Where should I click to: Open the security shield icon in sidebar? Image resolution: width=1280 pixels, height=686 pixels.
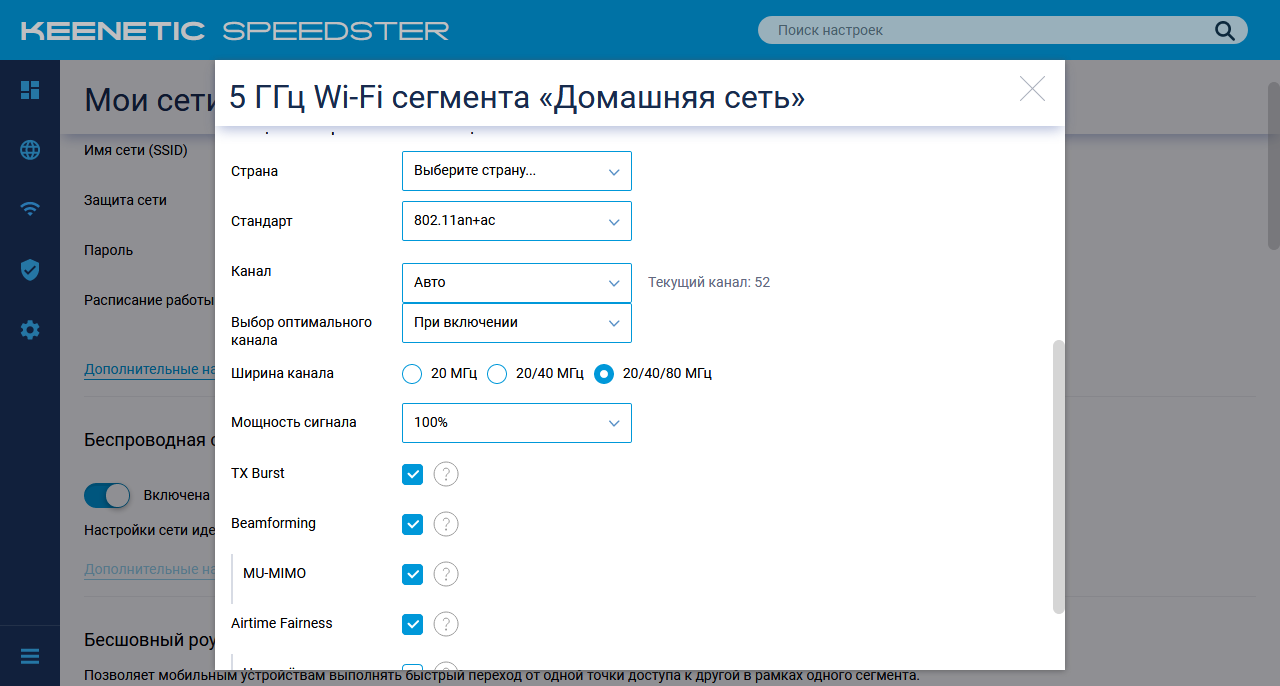[30, 269]
